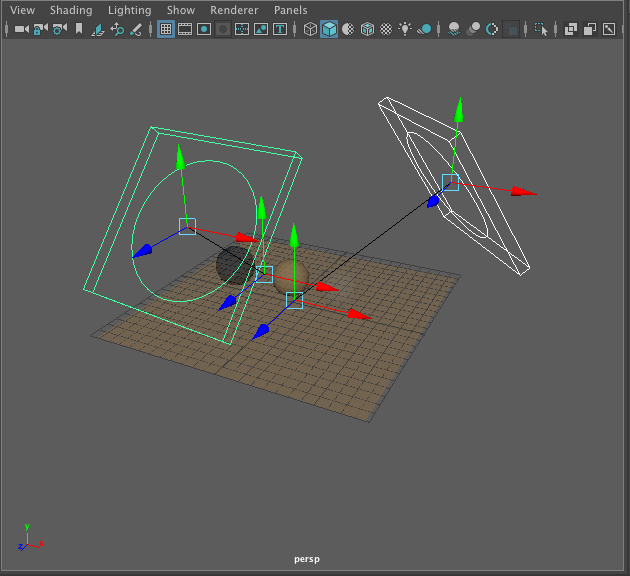Toggle the viewport grid display

pos(166,30)
